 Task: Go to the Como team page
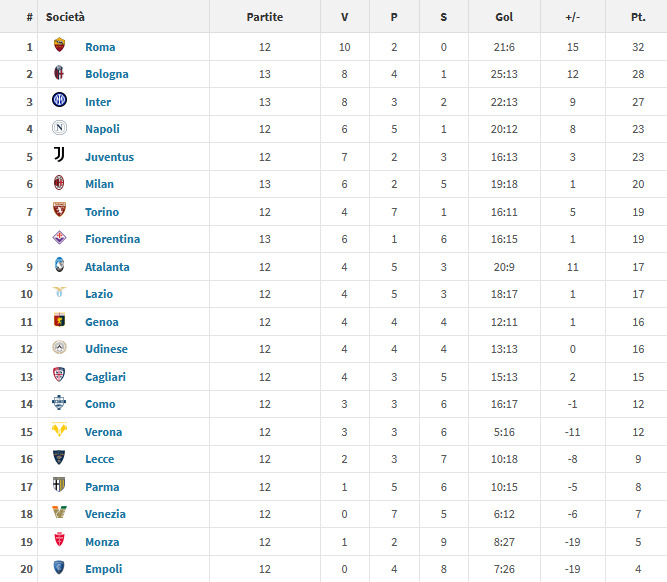[x=100, y=404]
